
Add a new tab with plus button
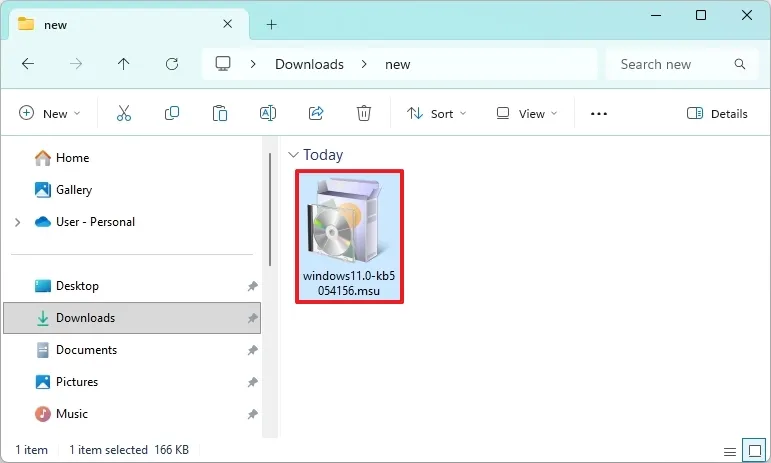pos(271,25)
